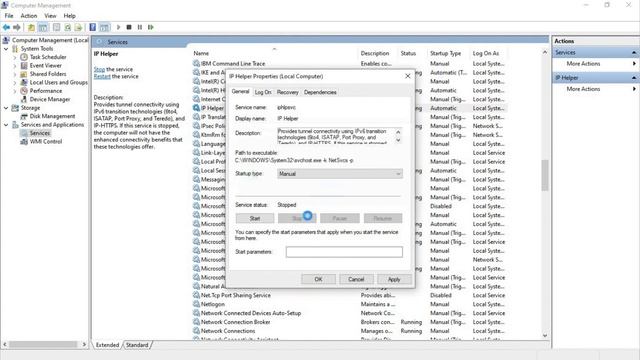This screenshot has width=640, height=360.
Task: Click the blue Help toolbar icon
Action: [x=93, y=27]
